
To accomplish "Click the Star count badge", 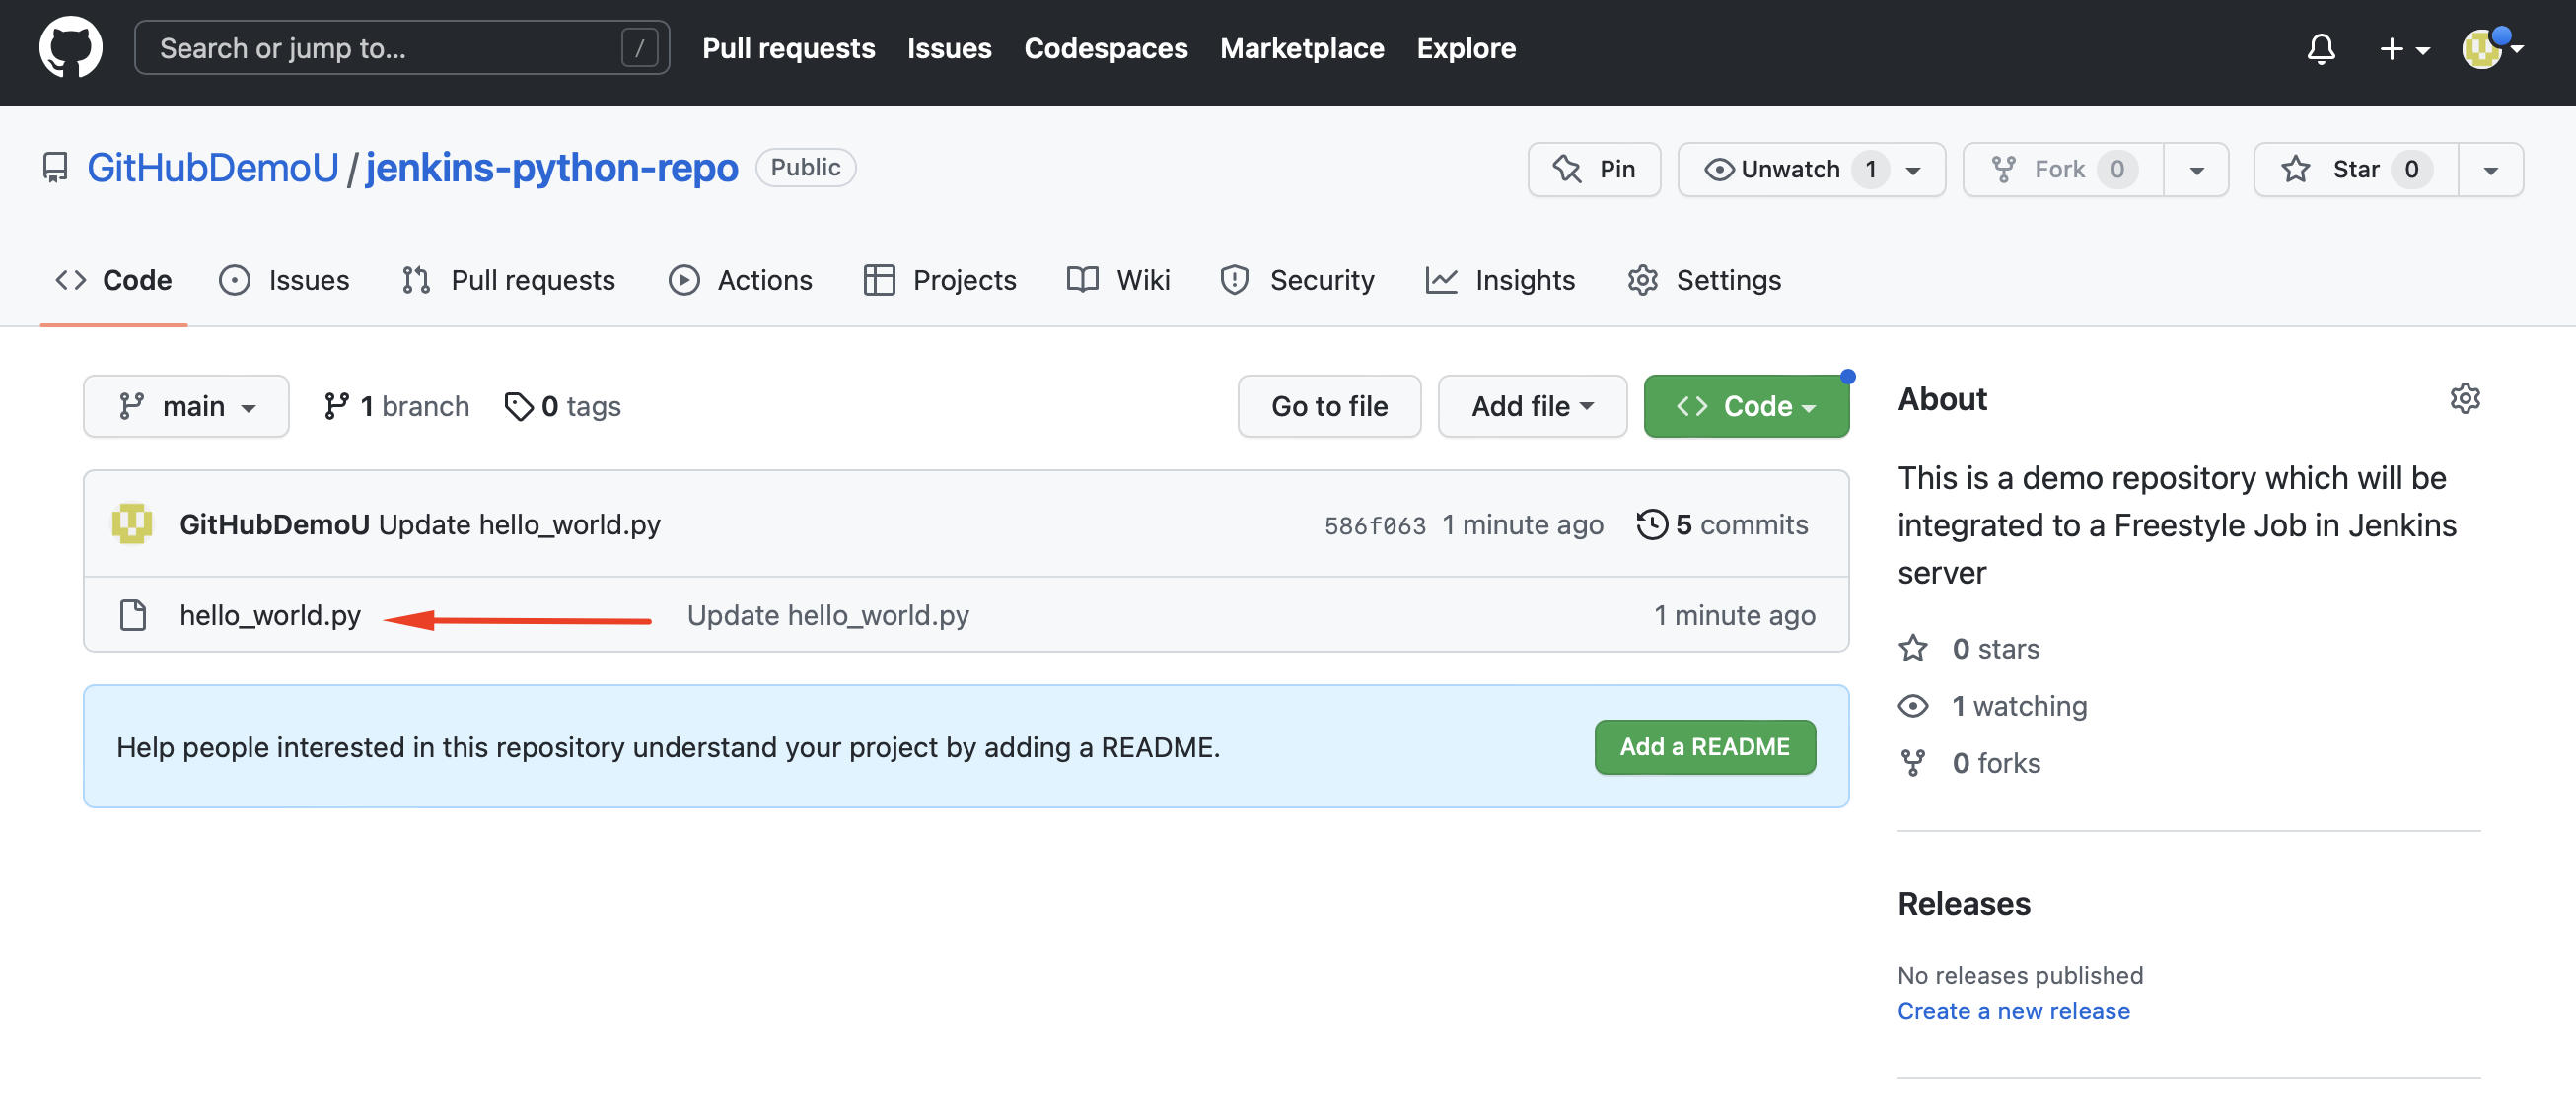I will [x=2411, y=169].
